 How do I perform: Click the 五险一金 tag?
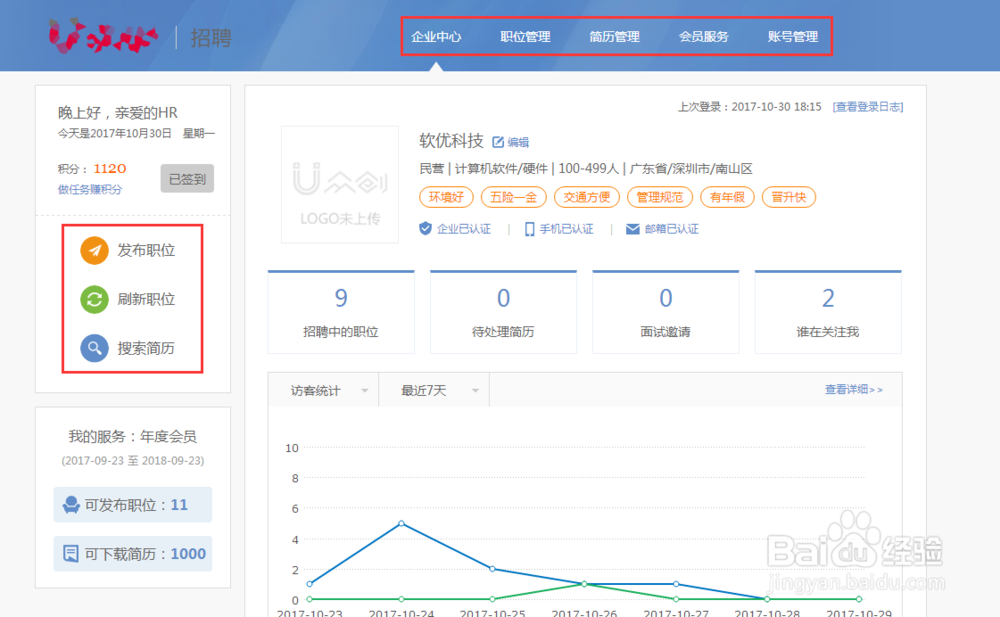tap(513, 197)
